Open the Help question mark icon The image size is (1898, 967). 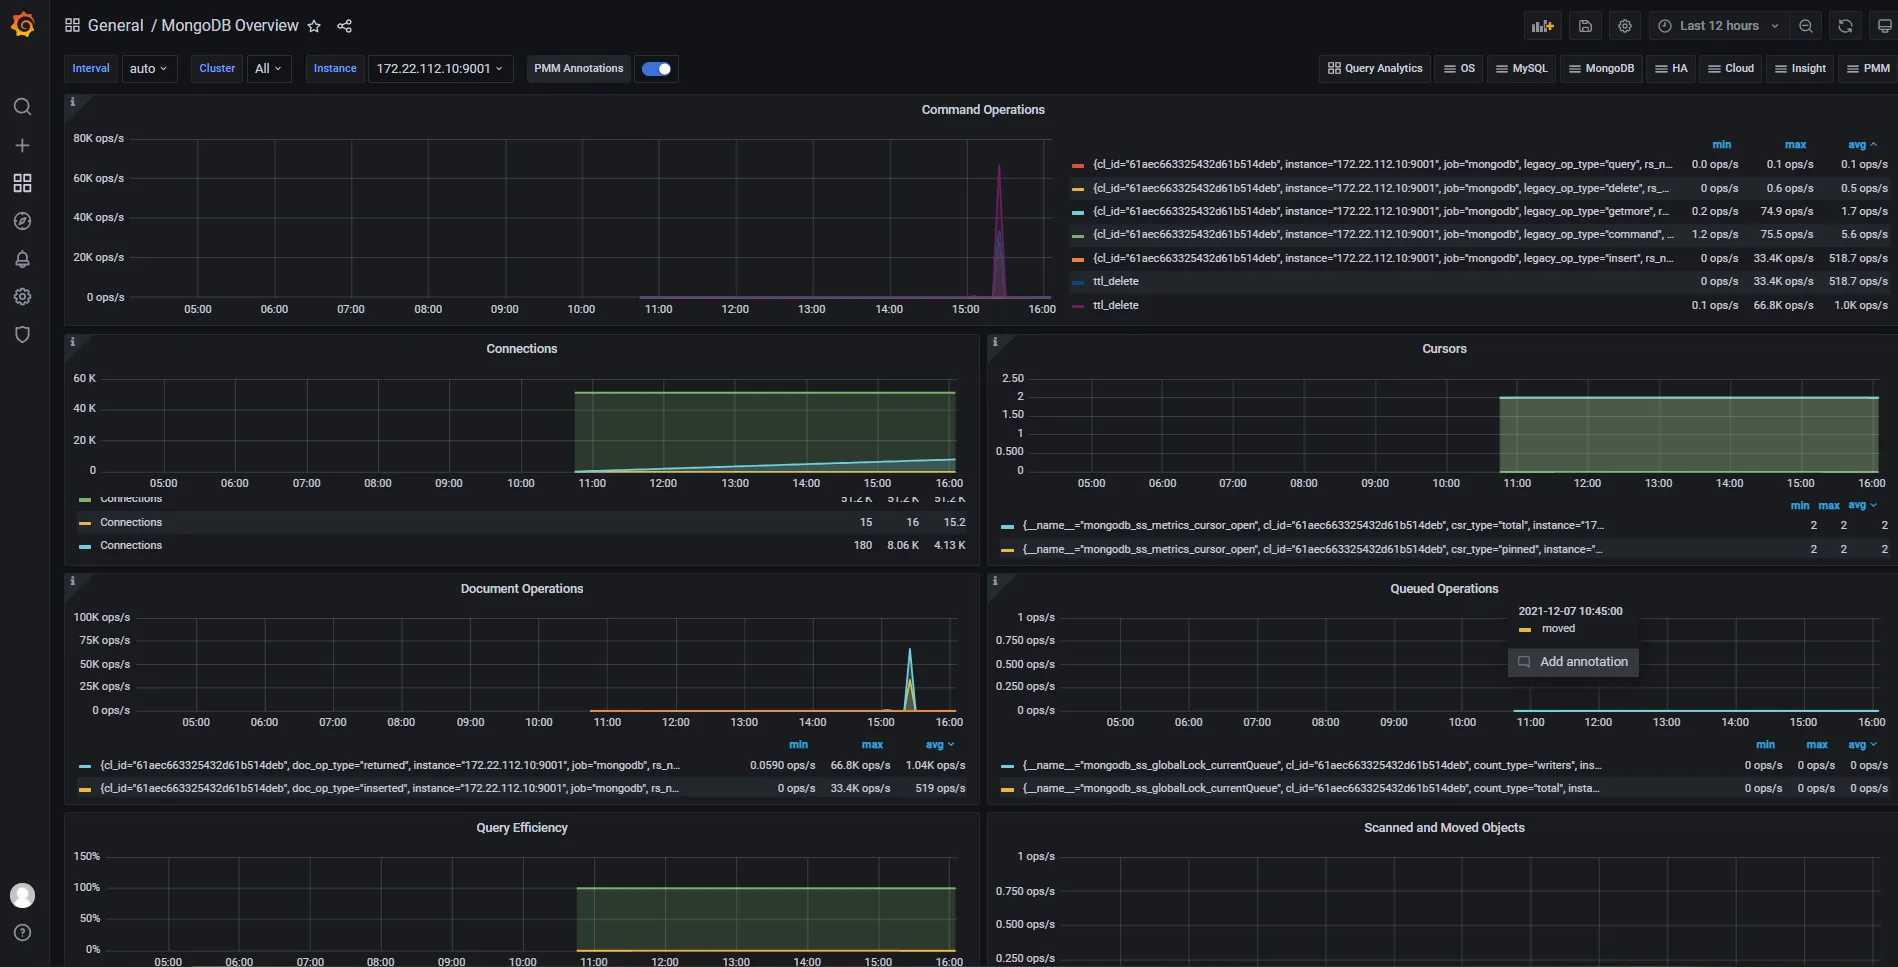[x=22, y=933]
